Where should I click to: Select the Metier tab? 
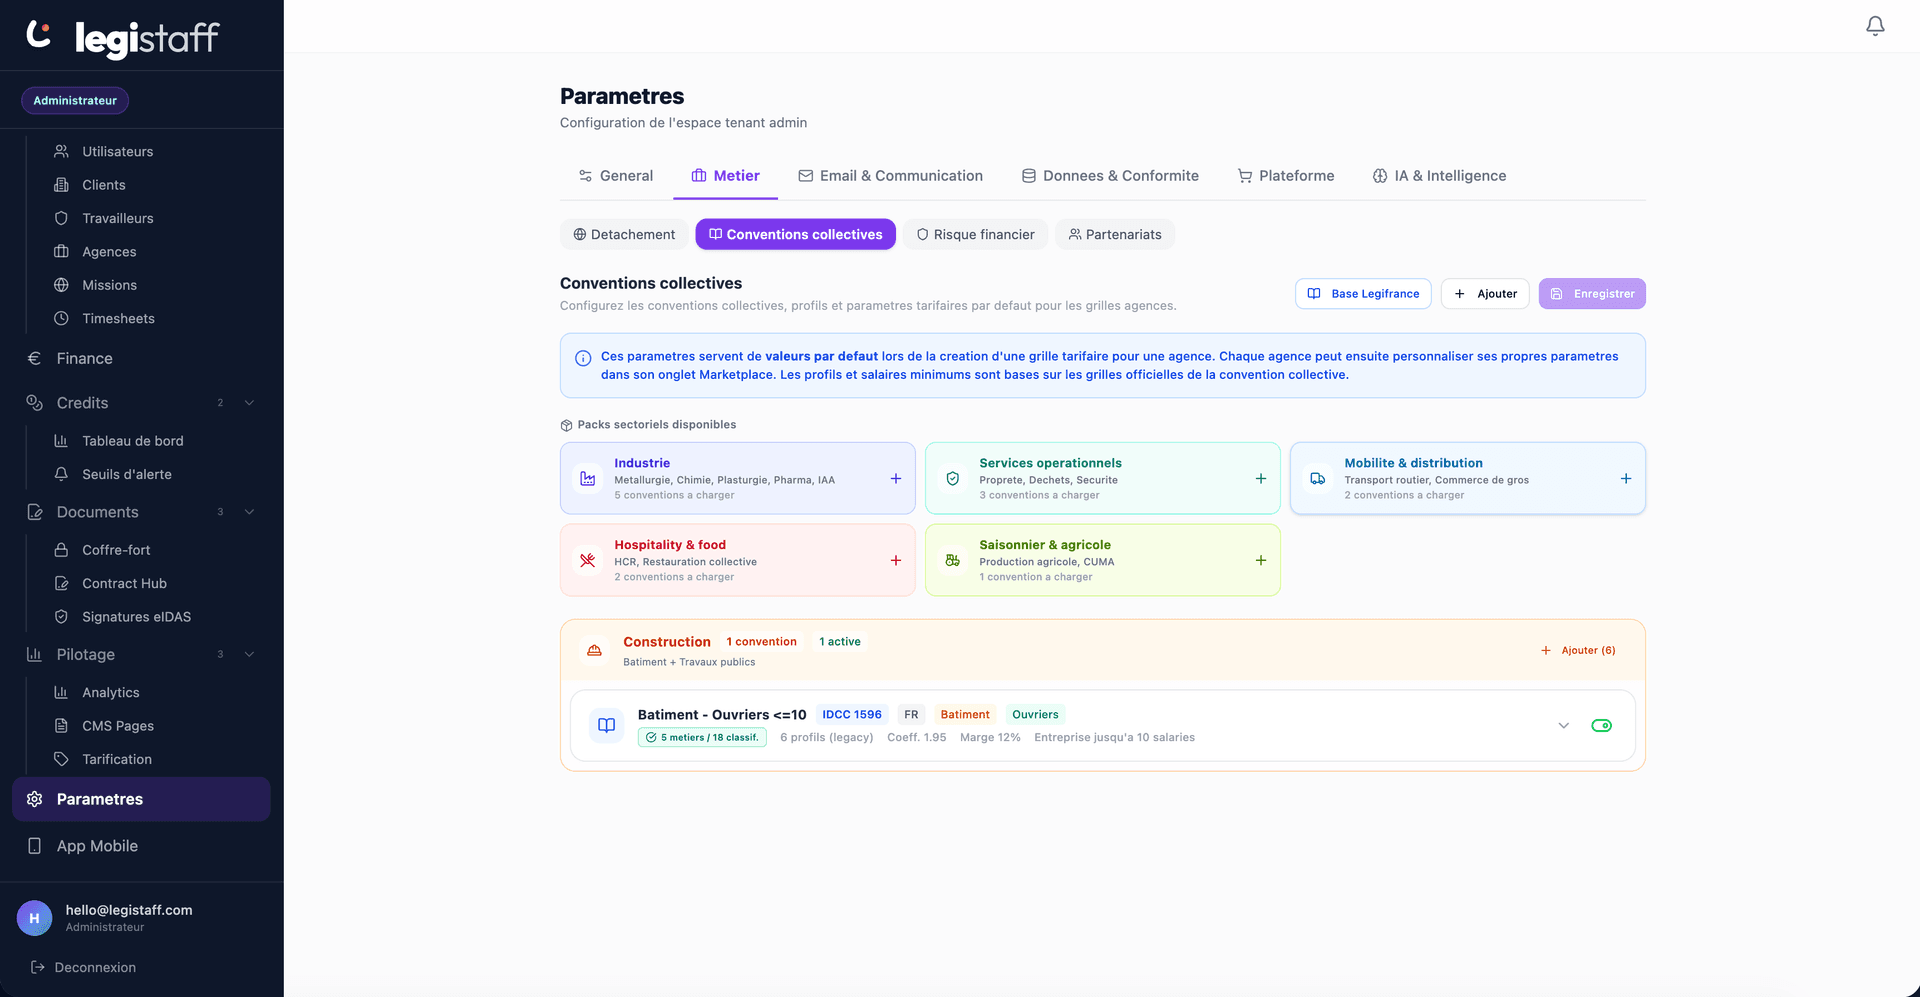tap(725, 176)
